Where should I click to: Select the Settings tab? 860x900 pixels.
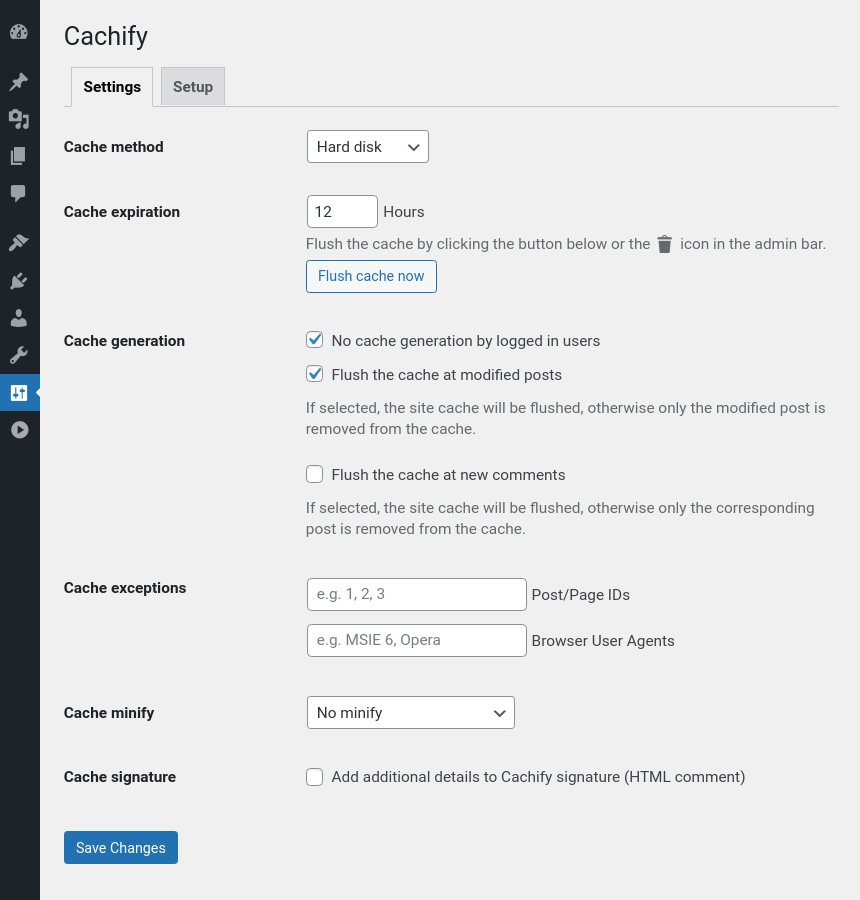[x=112, y=87]
